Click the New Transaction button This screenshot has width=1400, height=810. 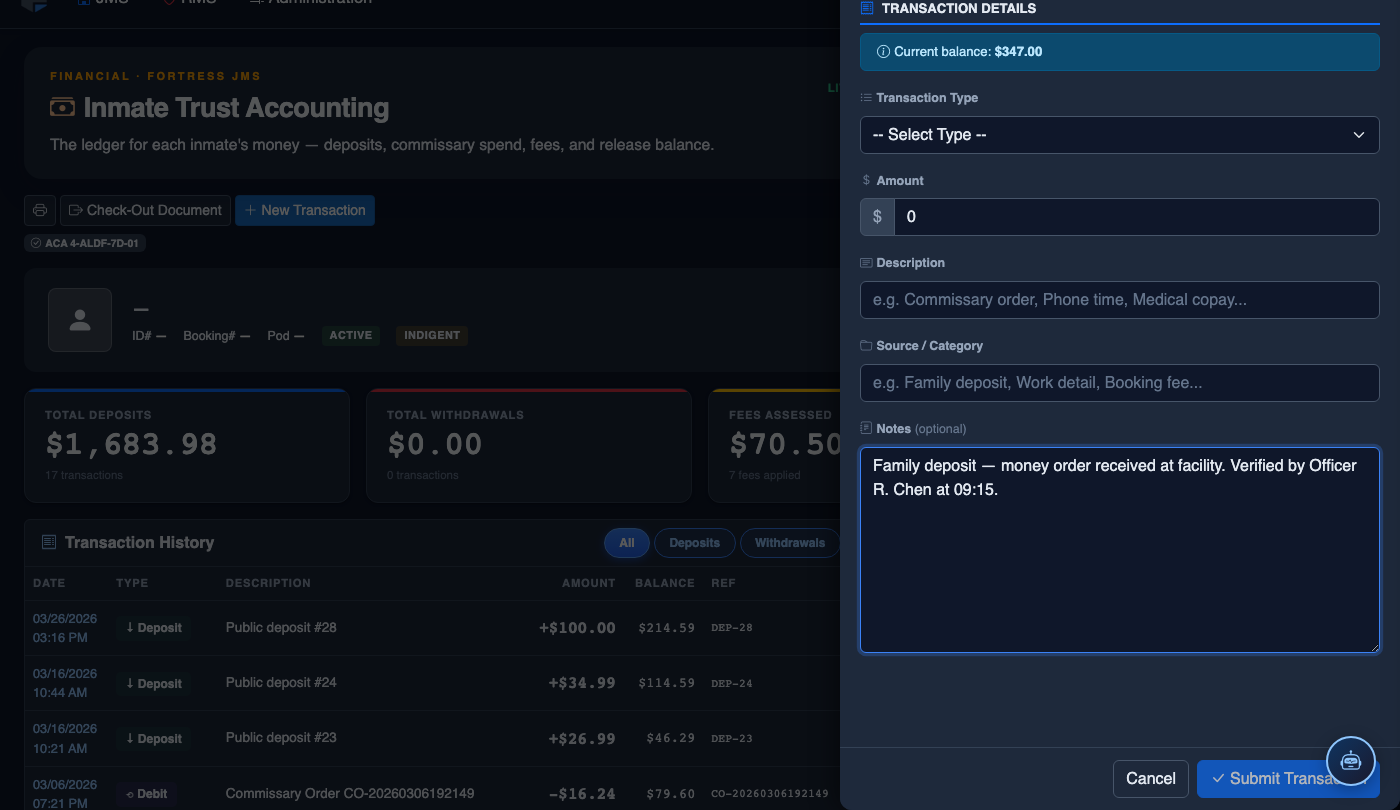tap(305, 210)
